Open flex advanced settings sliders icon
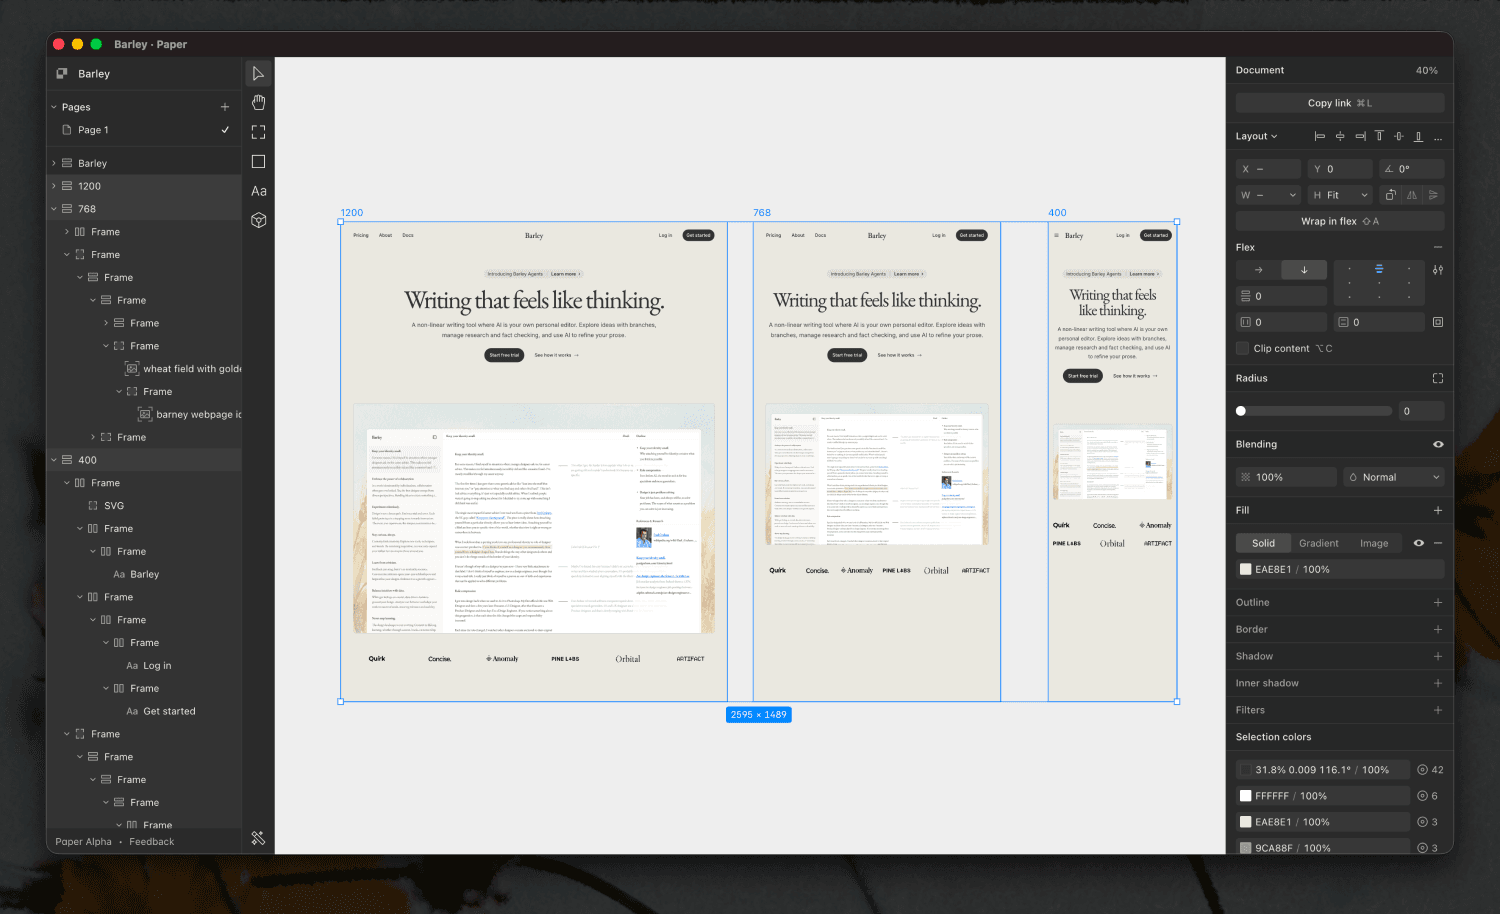 [1438, 270]
